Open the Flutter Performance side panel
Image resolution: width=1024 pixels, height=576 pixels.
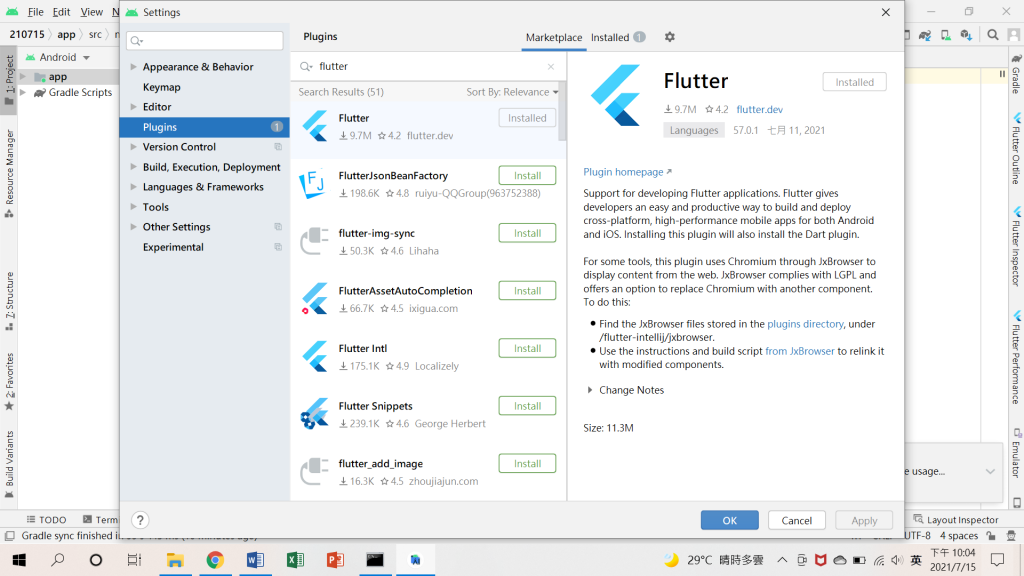pos(1016,358)
